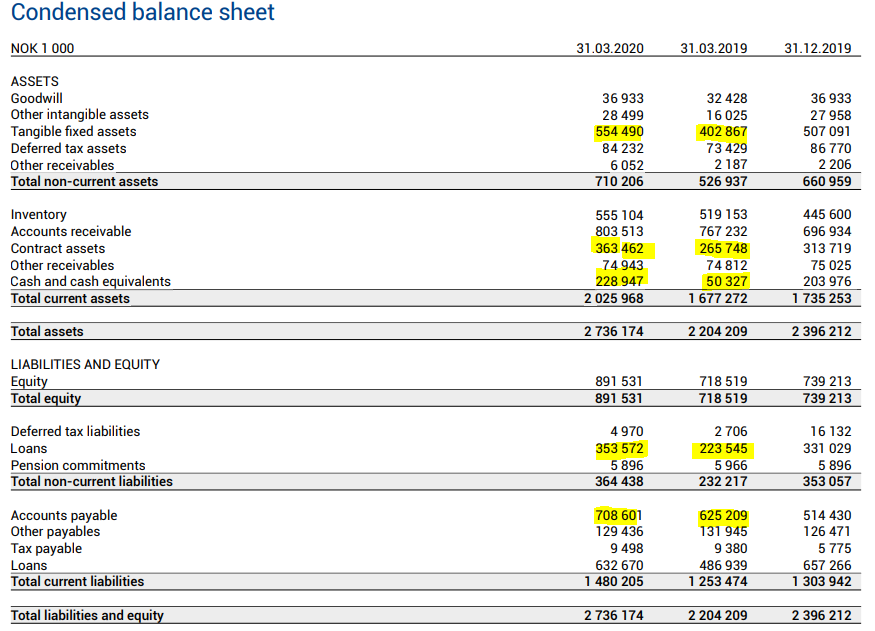Click the highlighted Tangible fixed assets value 554 490
This screenshot has height=631, width=875.
click(x=619, y=132)
